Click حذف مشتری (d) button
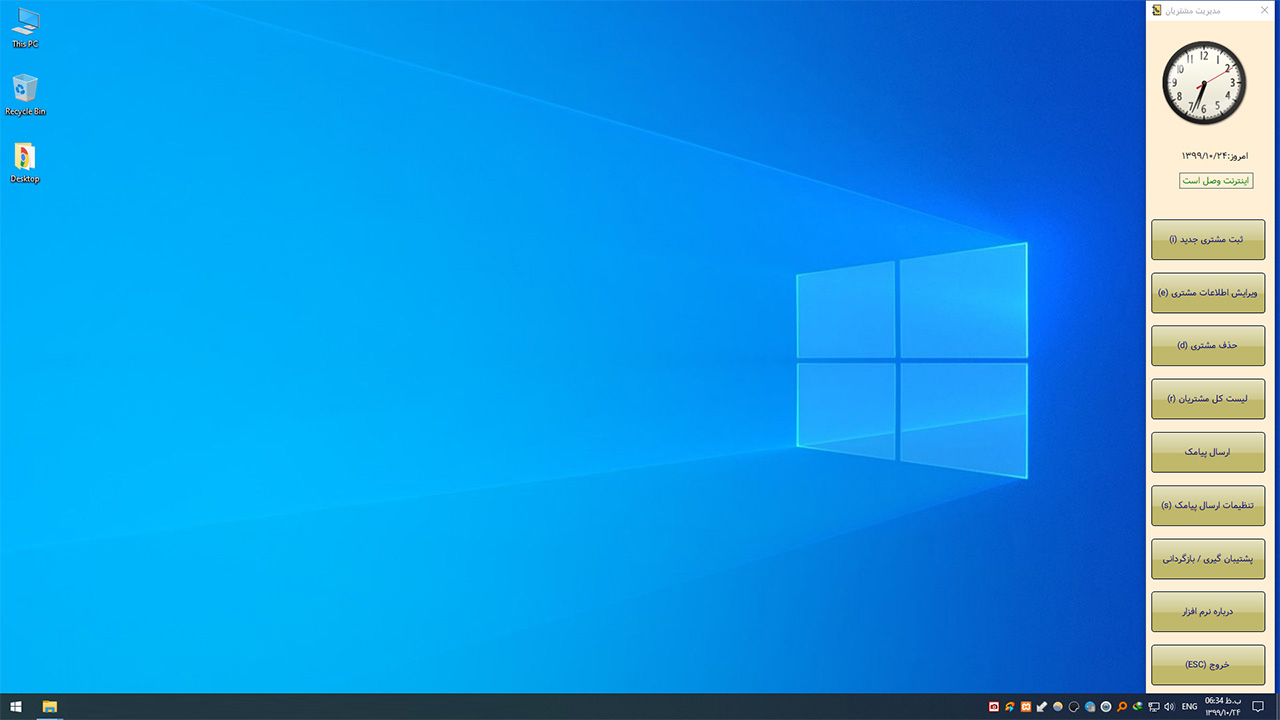The image size is (1280, 720). pyautogui.click(x=1208, y=346)
